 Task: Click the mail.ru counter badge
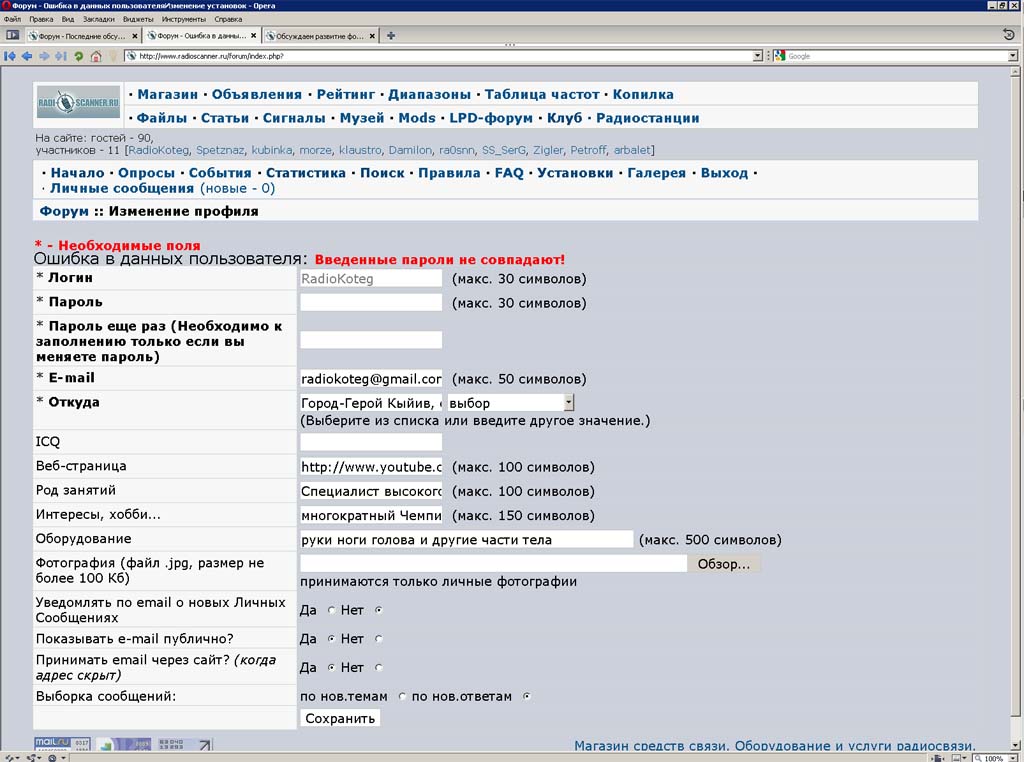(62, 744)
